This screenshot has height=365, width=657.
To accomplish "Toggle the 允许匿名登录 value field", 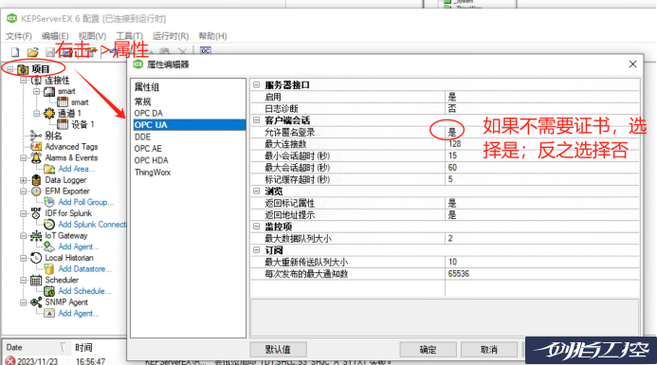I will pos(542,132).
